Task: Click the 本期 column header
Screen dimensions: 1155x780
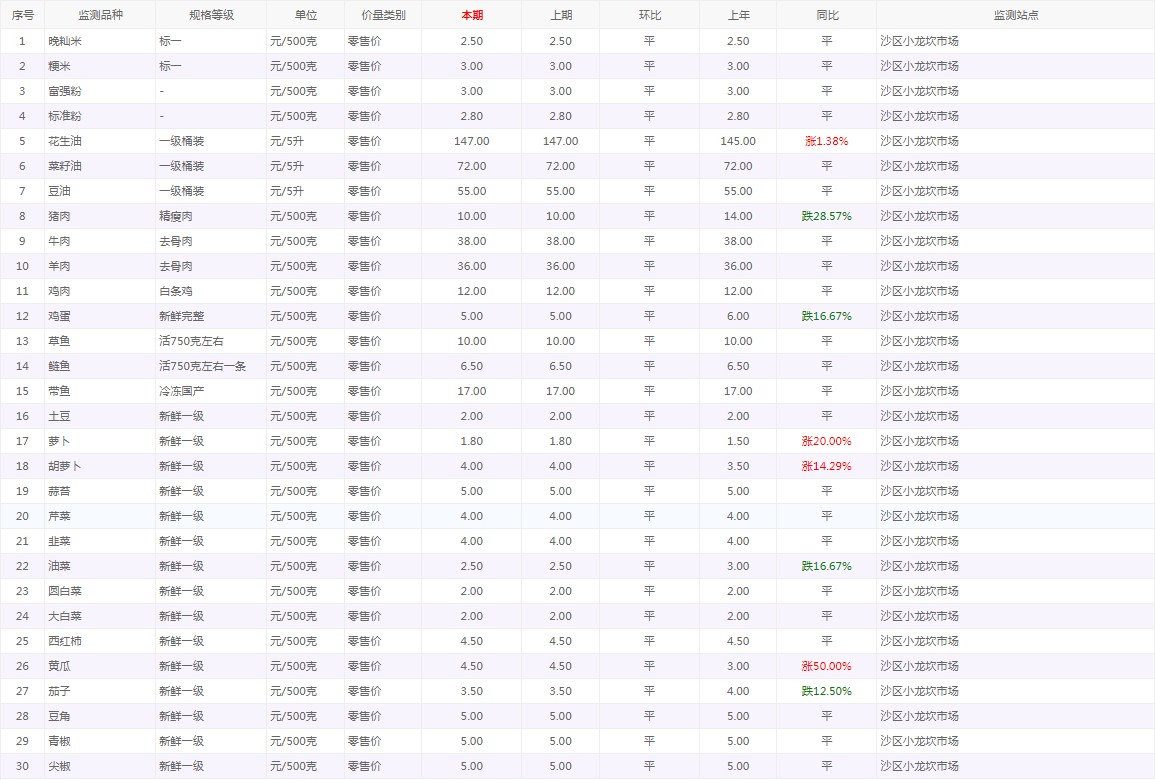Action: coord(471,15)
